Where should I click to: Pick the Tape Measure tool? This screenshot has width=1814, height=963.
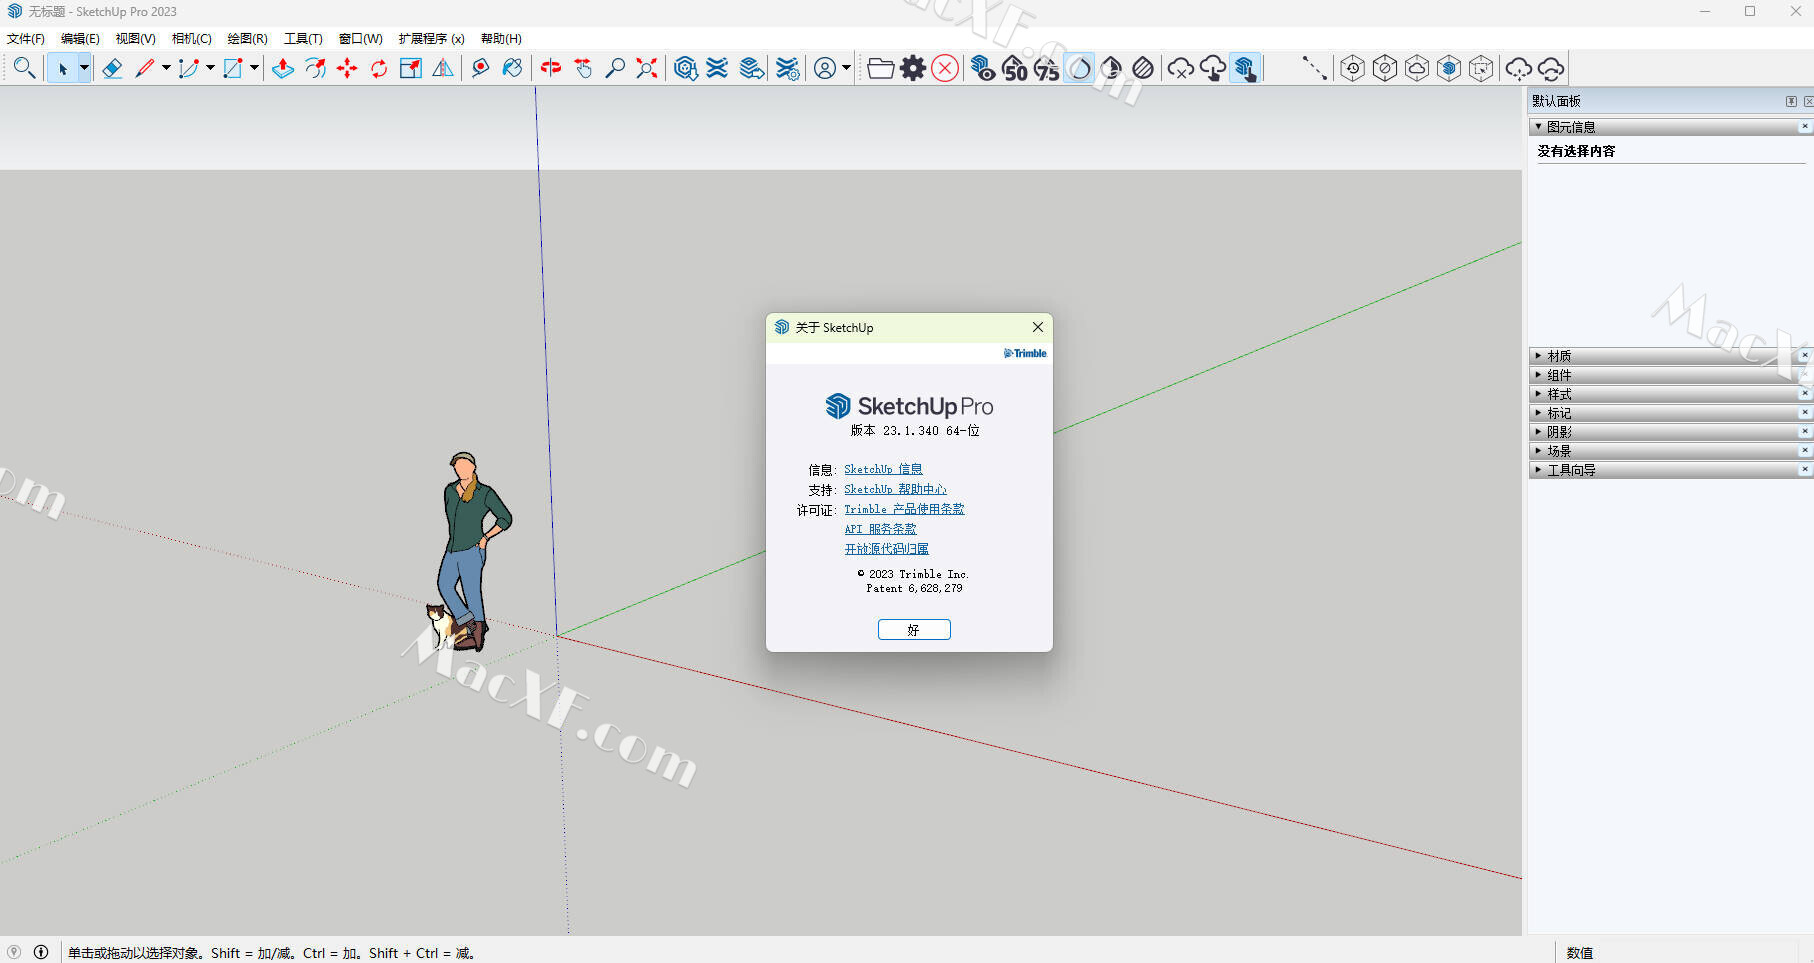pyautogui.click(x=480, y=68)
